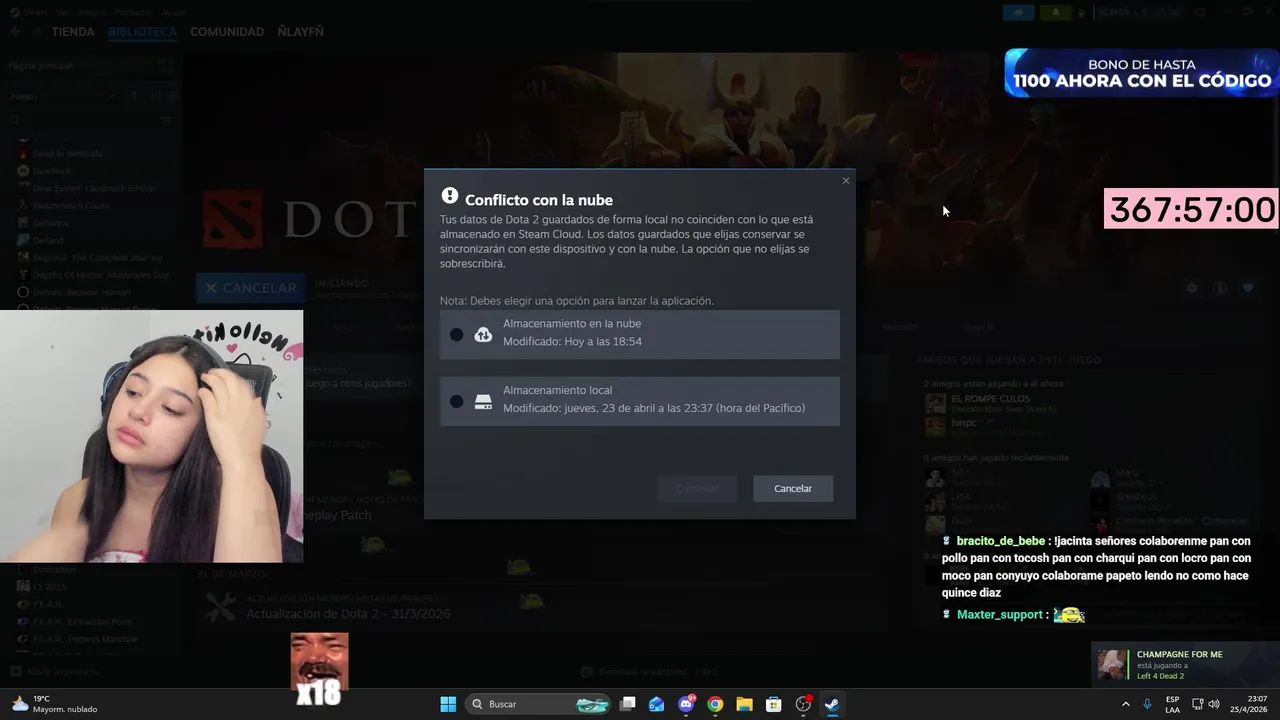The height and width of the screenshot is (720, 1280).
Task: Toggle the collections grid view icon
Action: click(166, 65)
